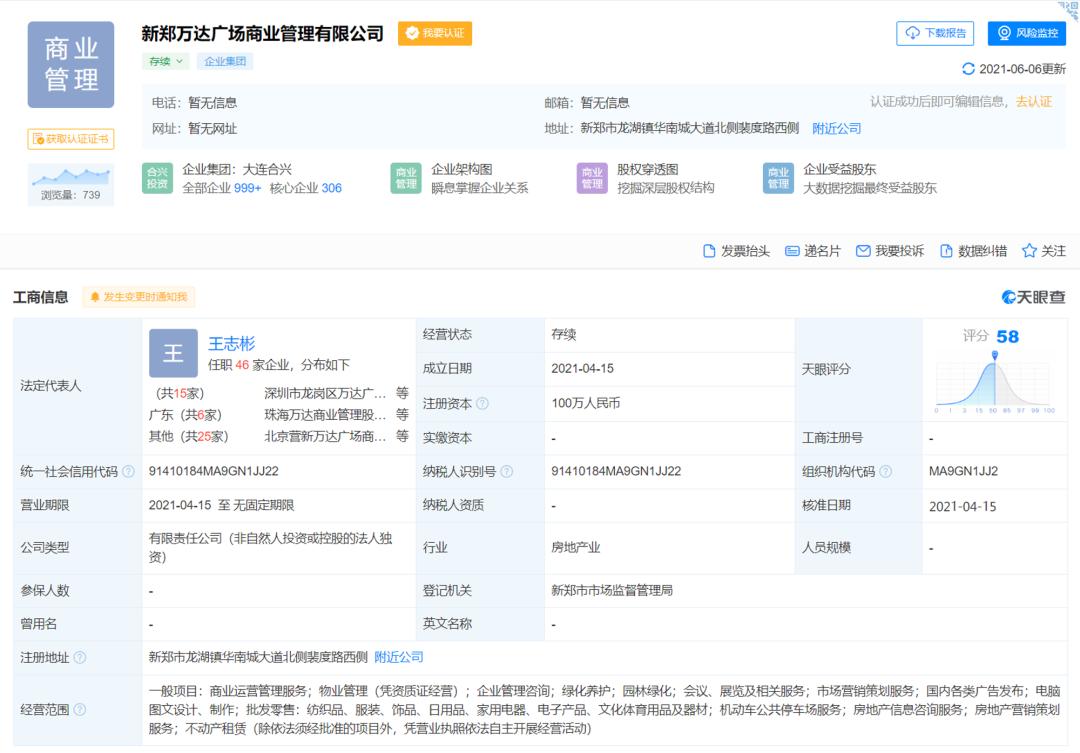
Task: Open the 存续 status dropdown
Action: (x=166, y=61)
